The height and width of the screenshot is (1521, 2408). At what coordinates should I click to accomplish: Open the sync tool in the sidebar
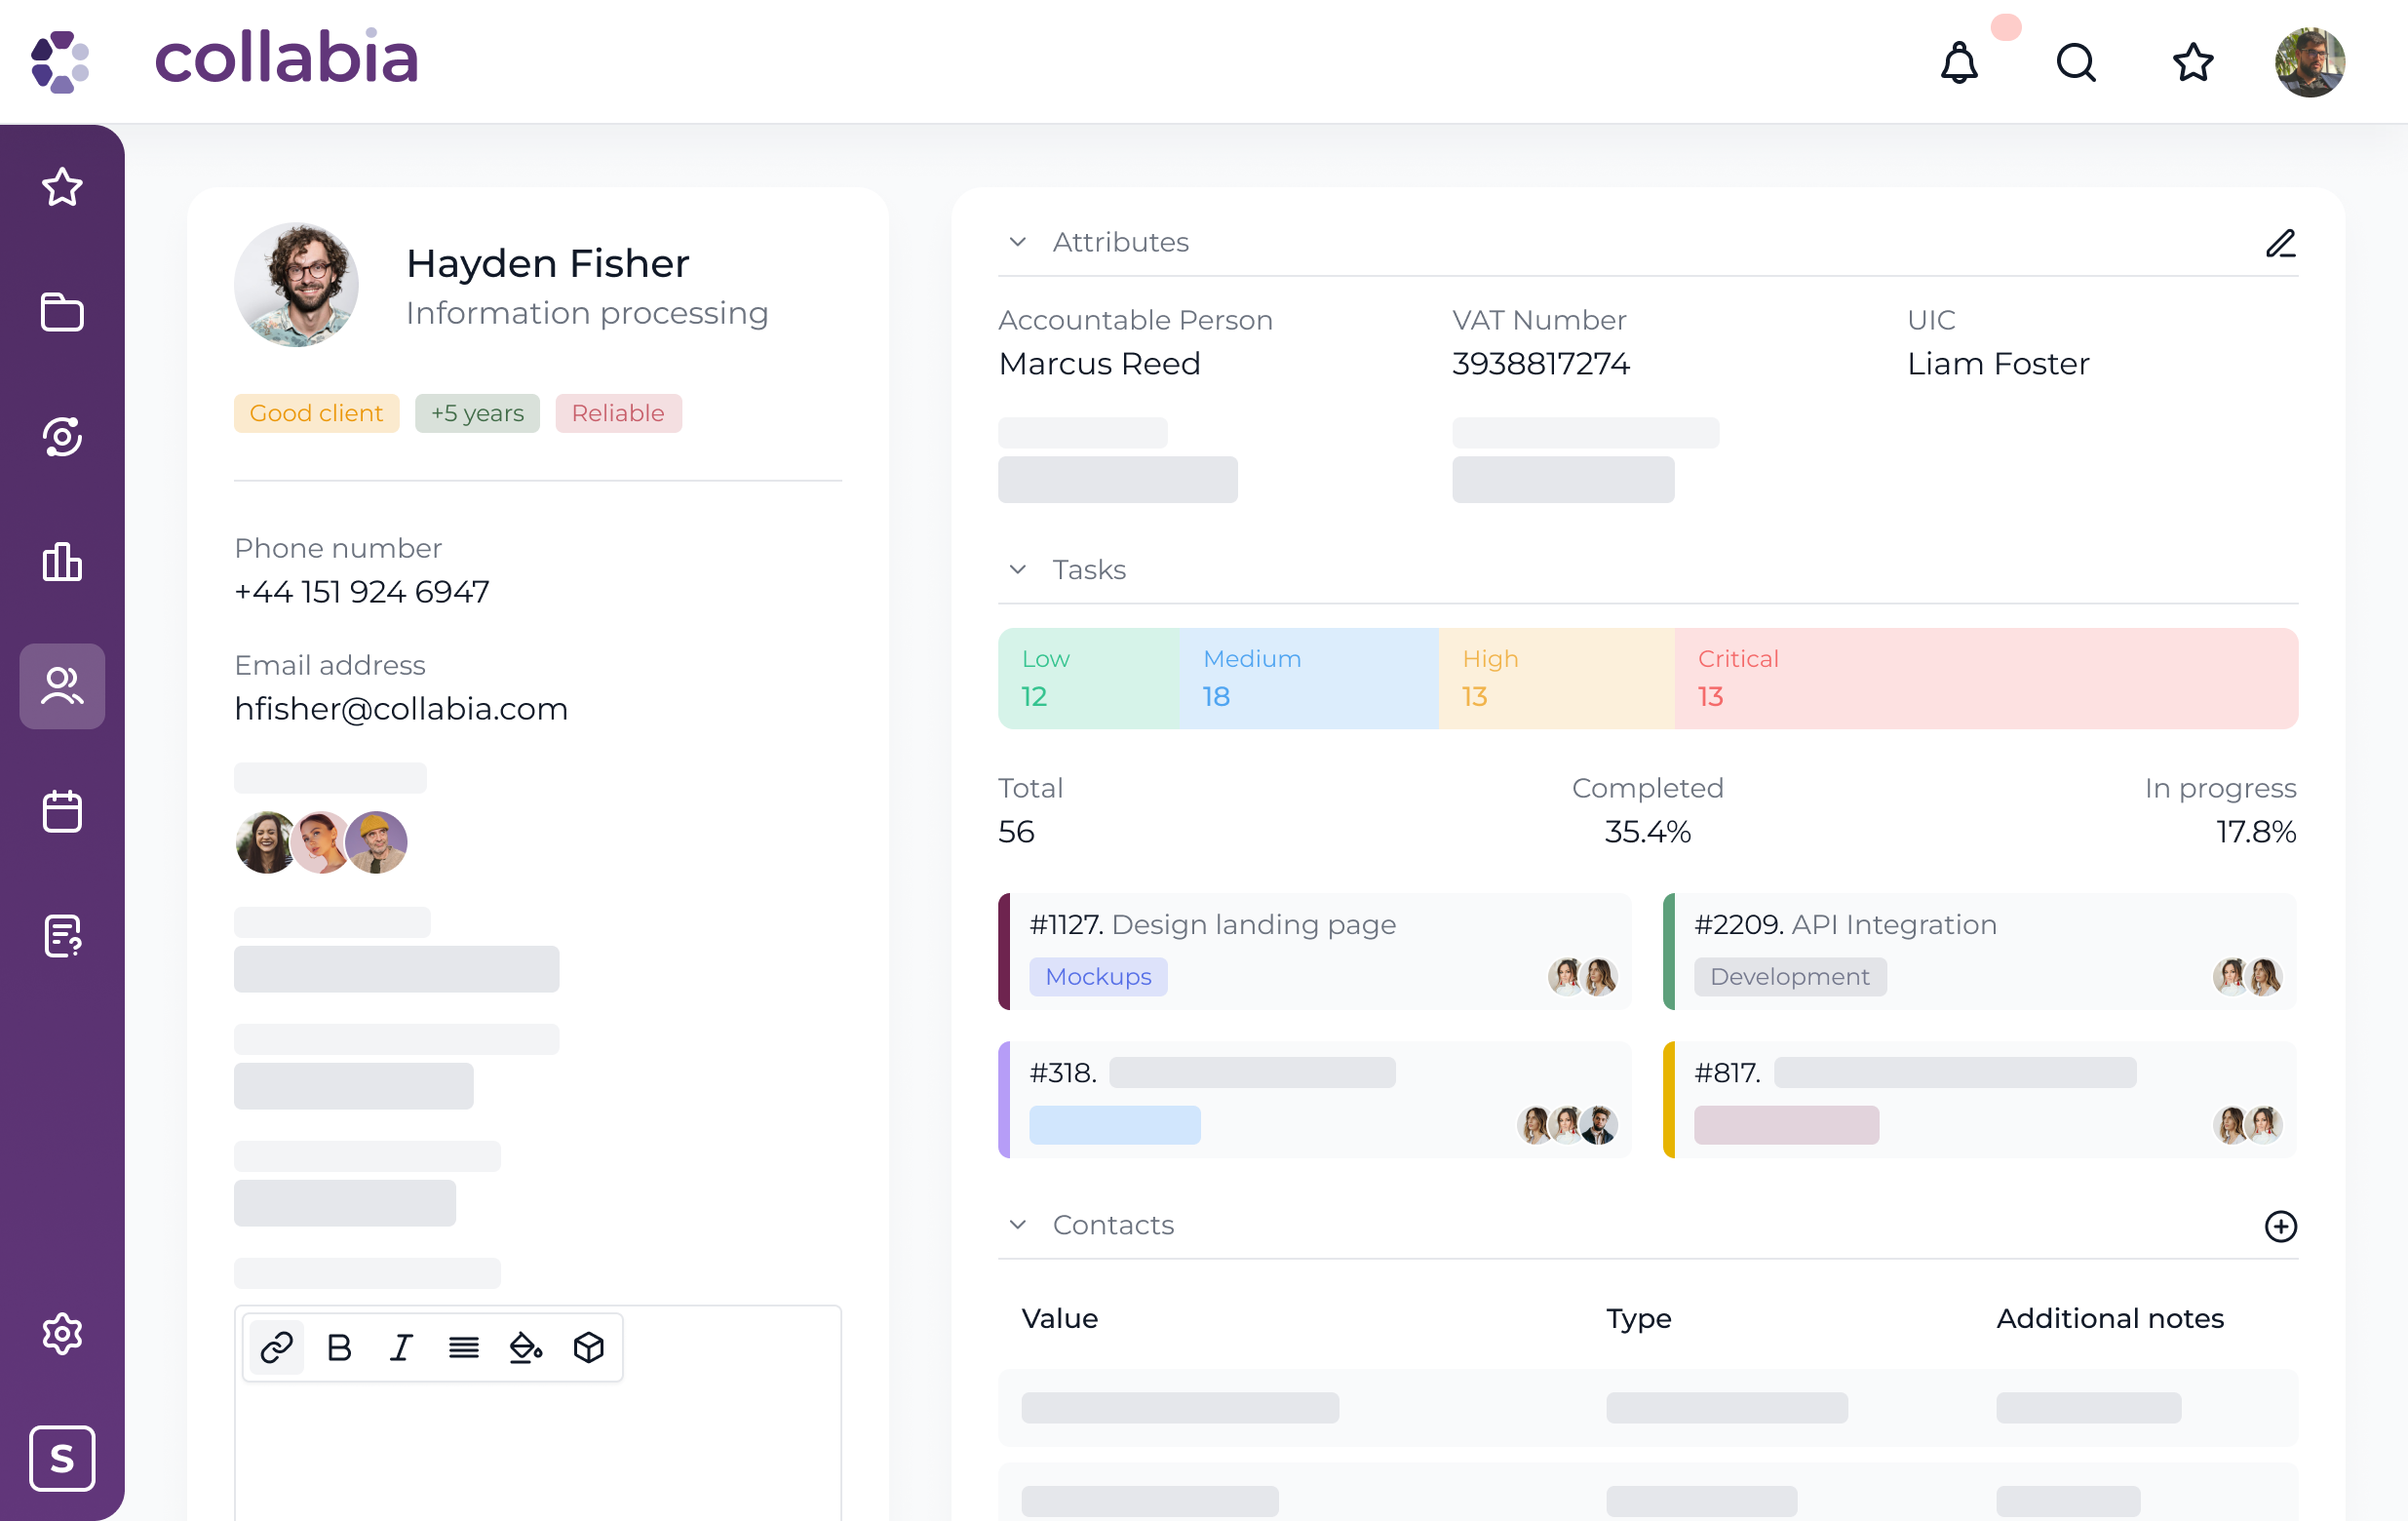coord(62,437)
